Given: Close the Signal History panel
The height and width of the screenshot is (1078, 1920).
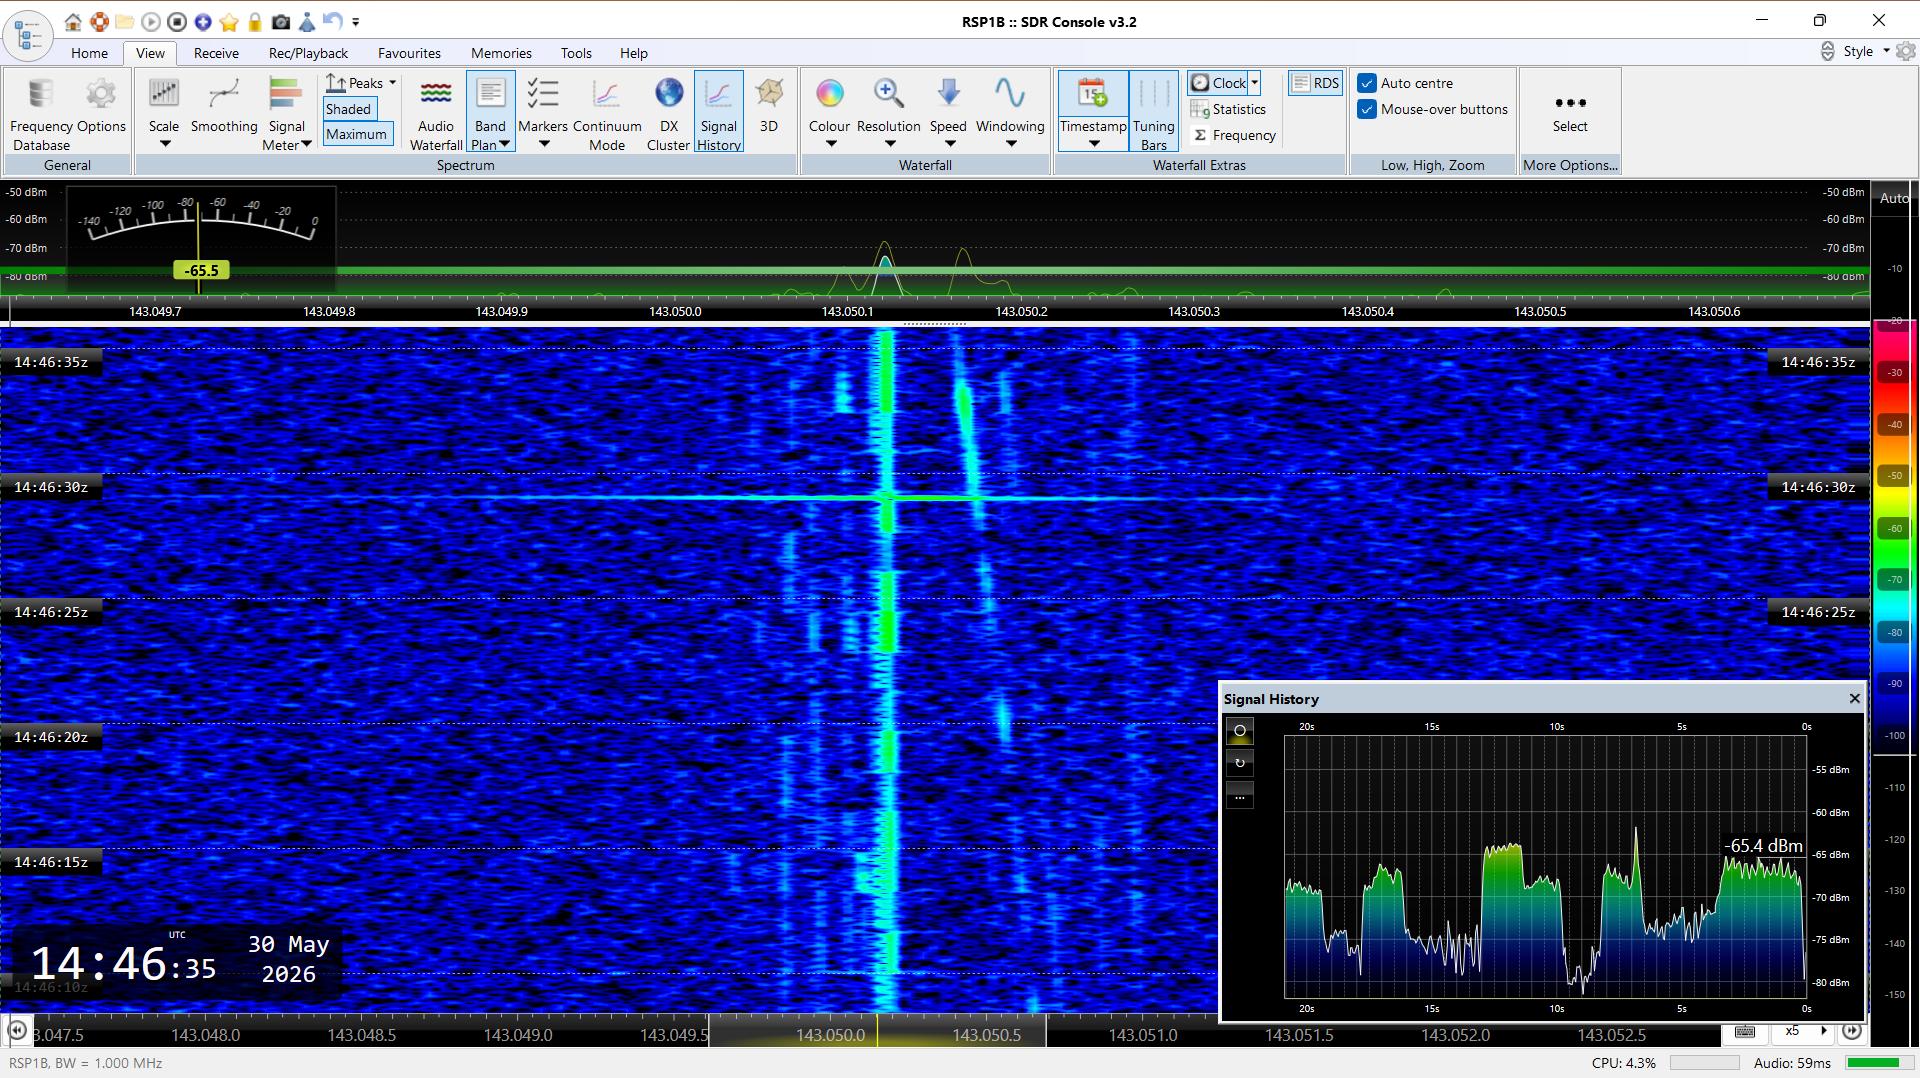Looking at the screenshot, I should tap(1855, 698).
